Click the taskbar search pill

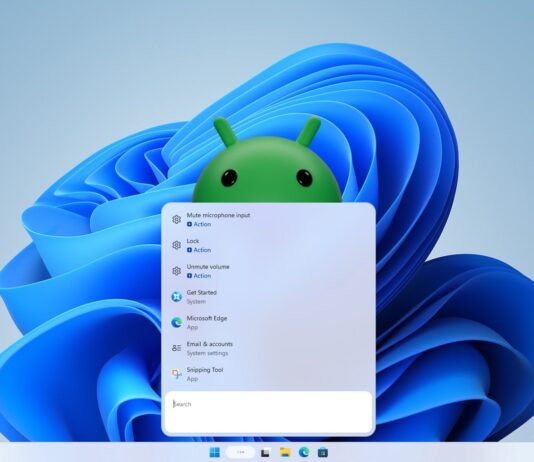[x=240, y=452]
